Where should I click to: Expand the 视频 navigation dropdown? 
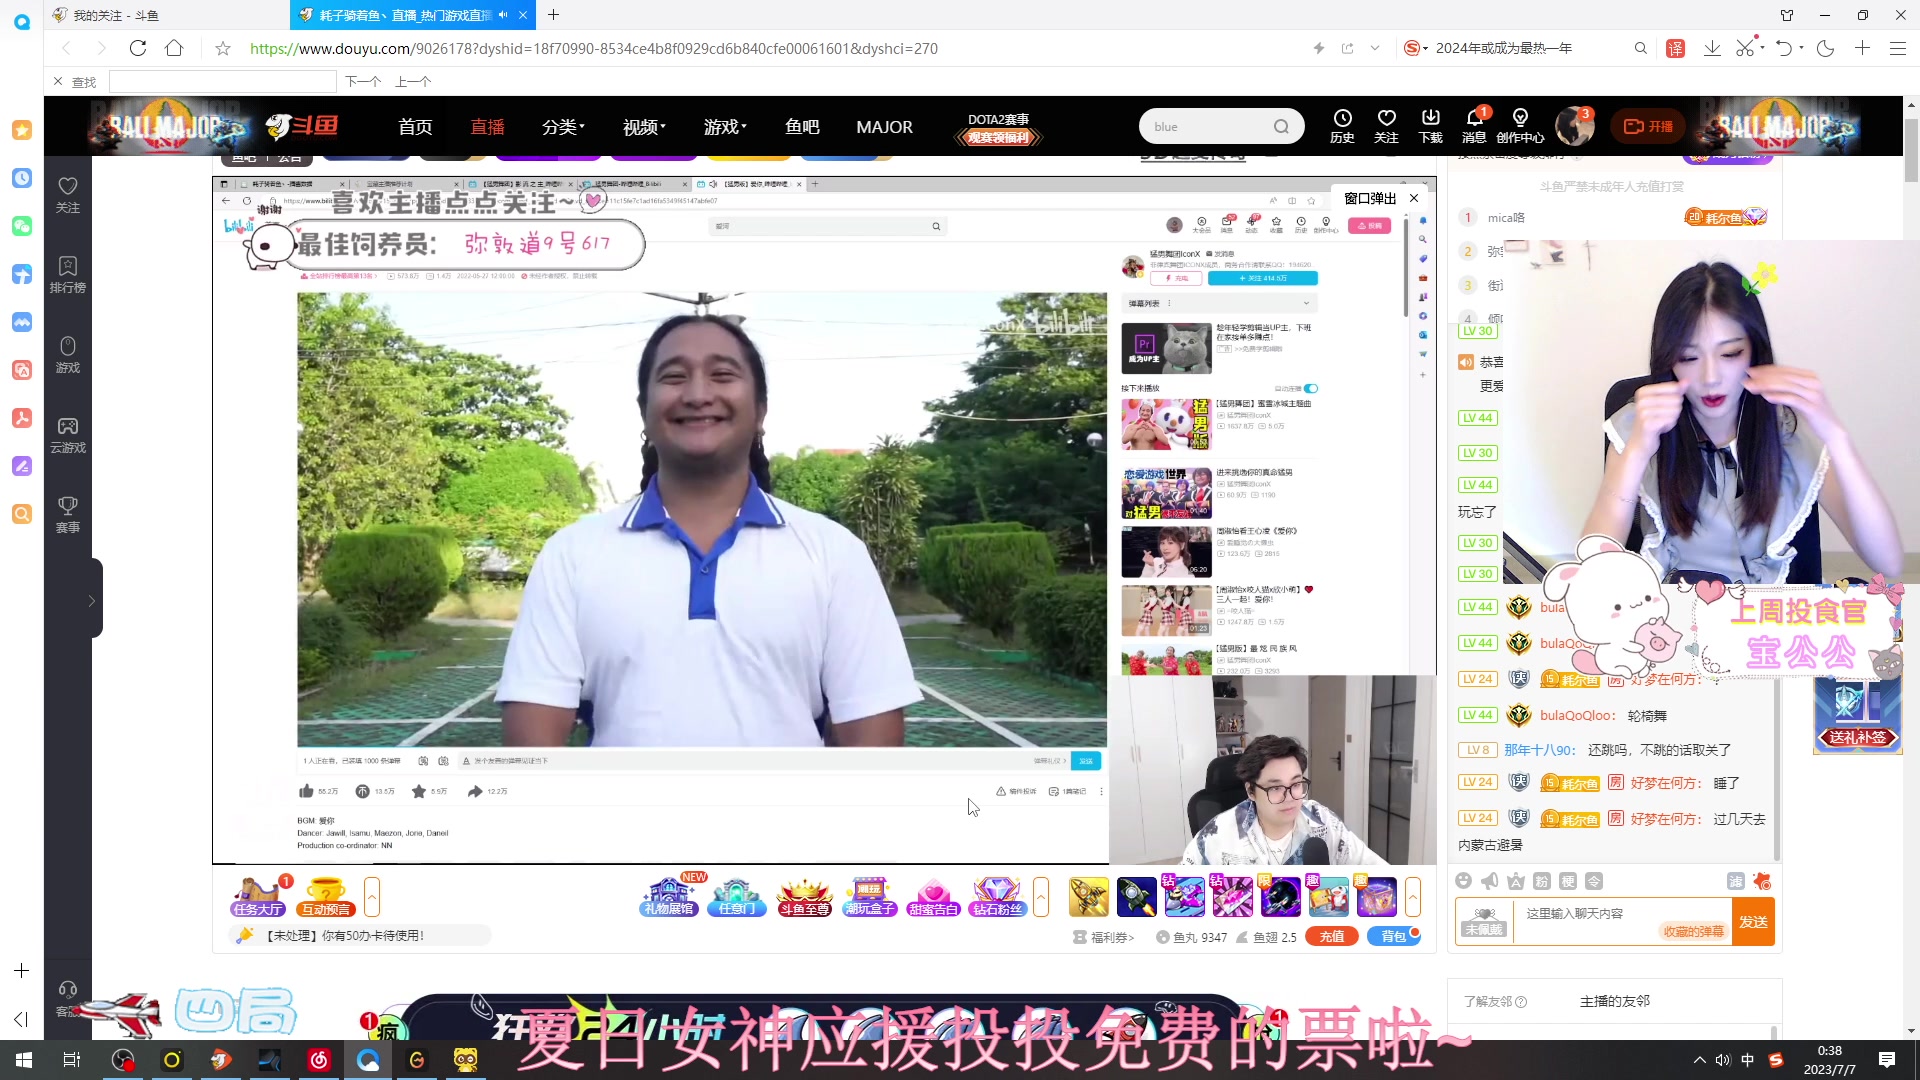[641, 126]
